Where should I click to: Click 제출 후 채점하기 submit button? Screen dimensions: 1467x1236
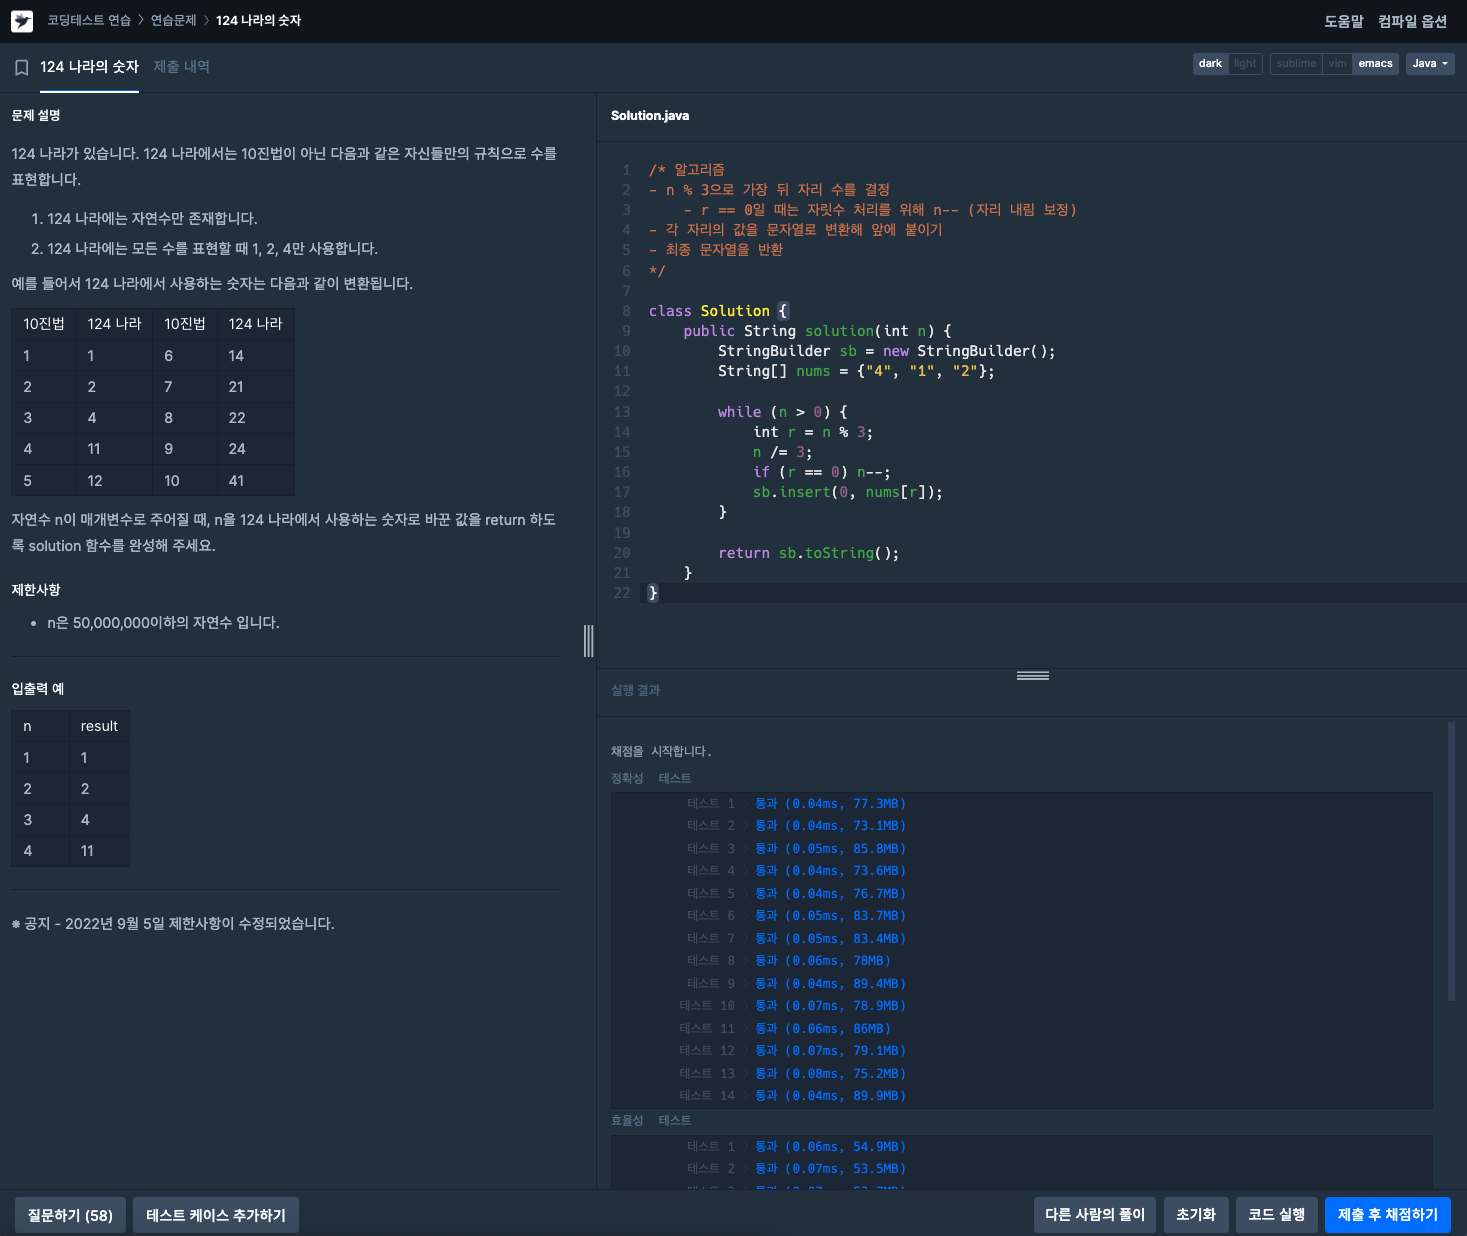tap(1388, 1214)
